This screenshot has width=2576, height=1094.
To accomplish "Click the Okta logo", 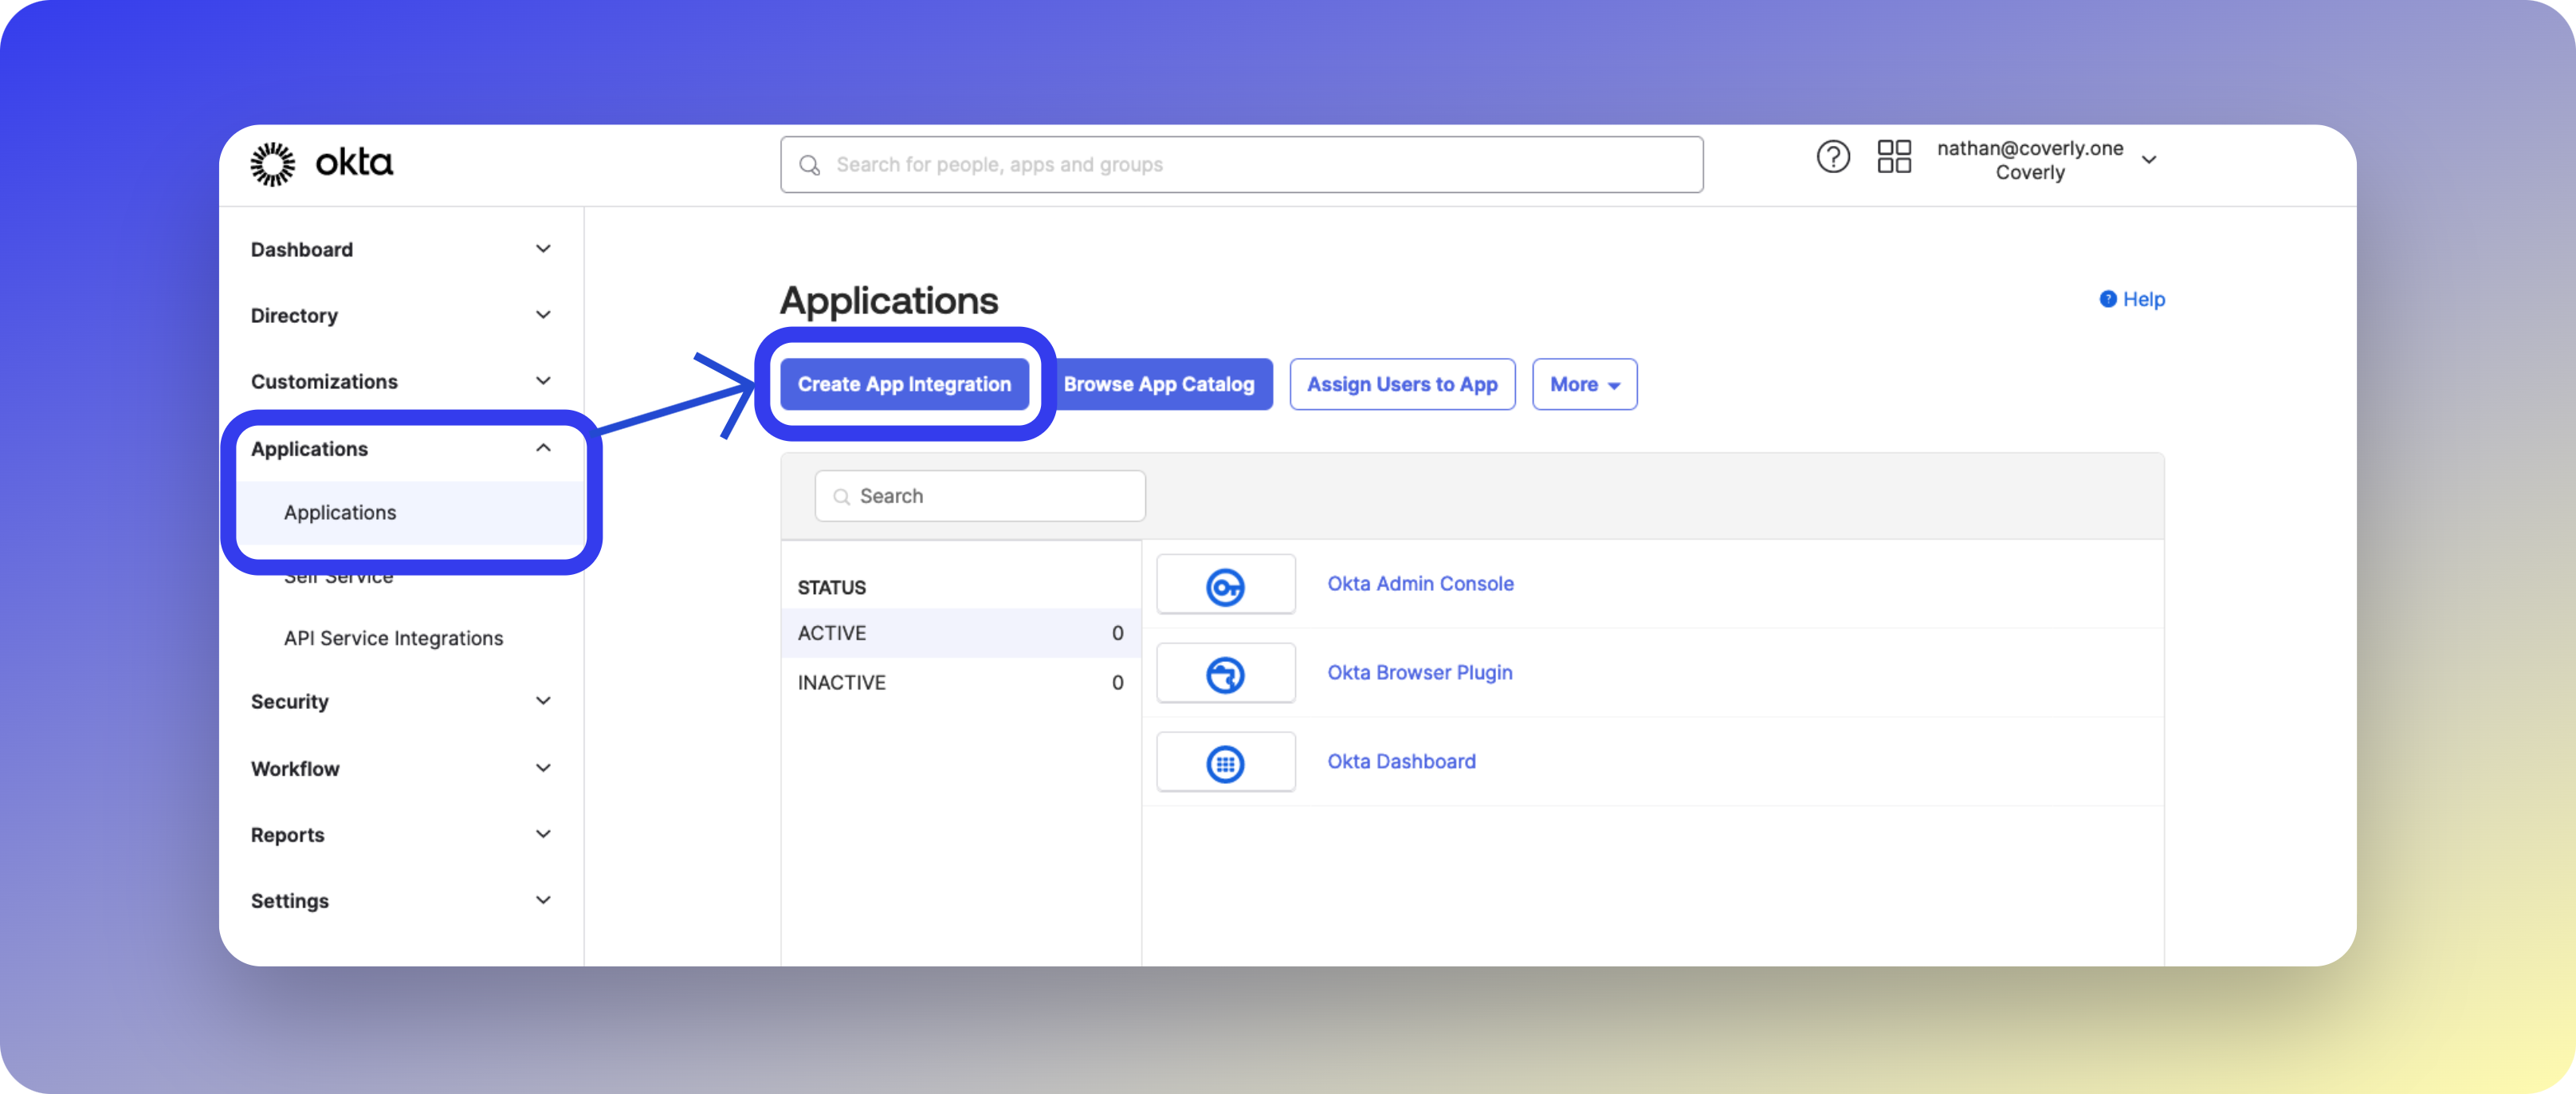I will (321, 164).
